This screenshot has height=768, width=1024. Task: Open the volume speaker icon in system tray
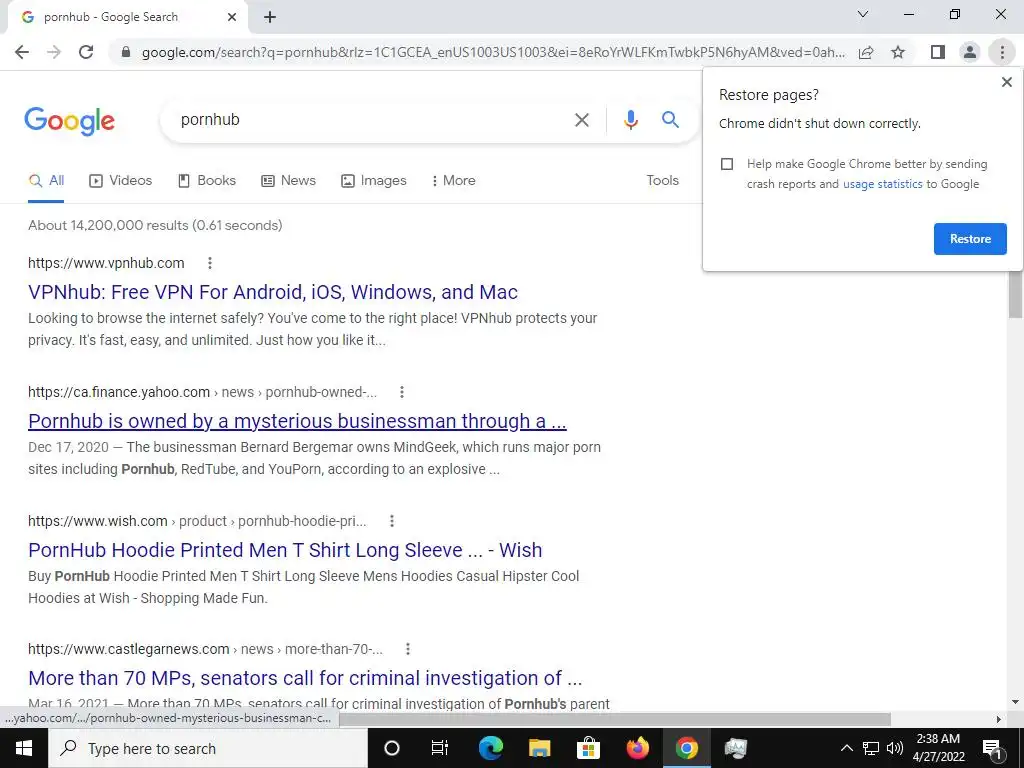click(895, 748)
